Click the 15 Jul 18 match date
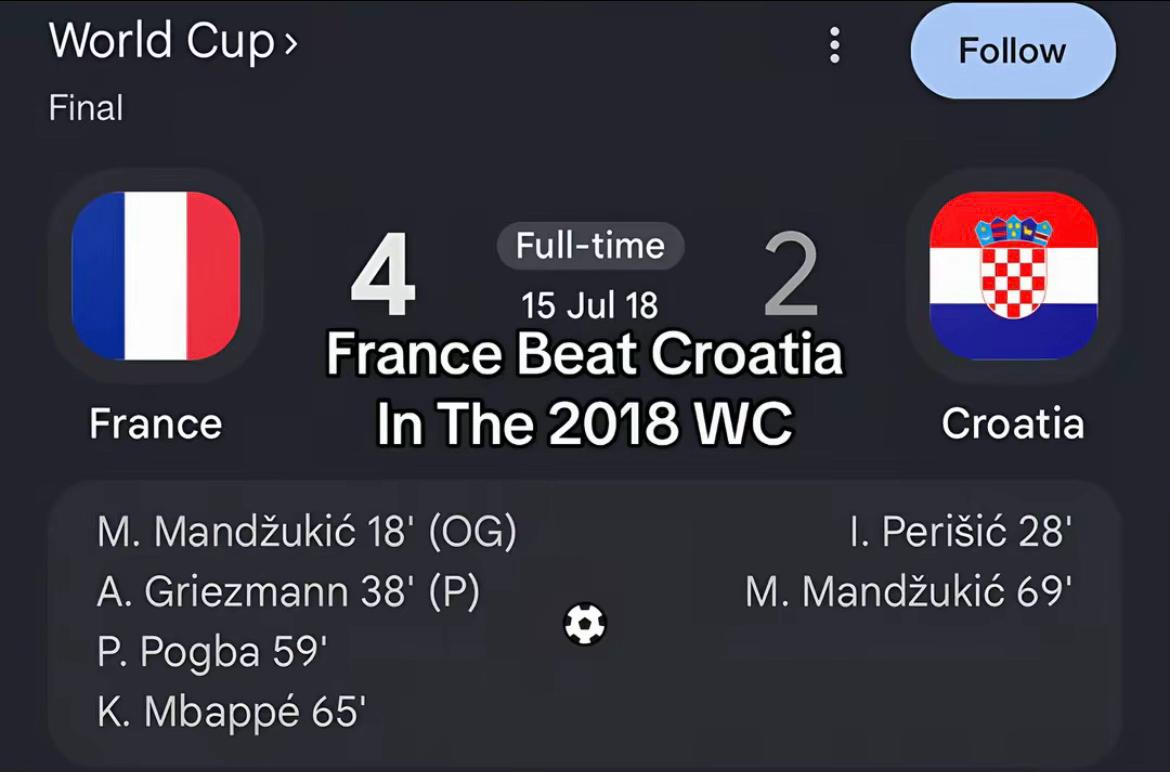The height and width of the screenshot is (772, 1170). click(589, 305)
